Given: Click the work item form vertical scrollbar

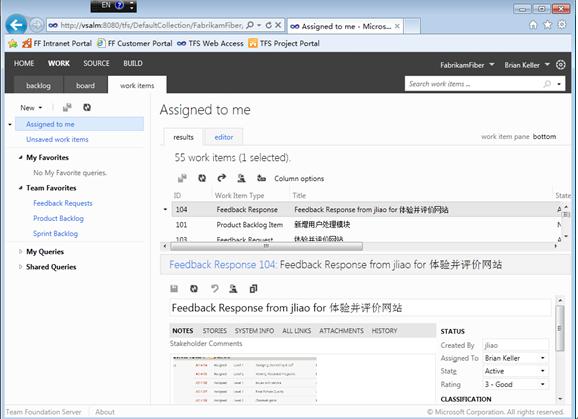Looking at the screenshot, I should coord(560,328).
